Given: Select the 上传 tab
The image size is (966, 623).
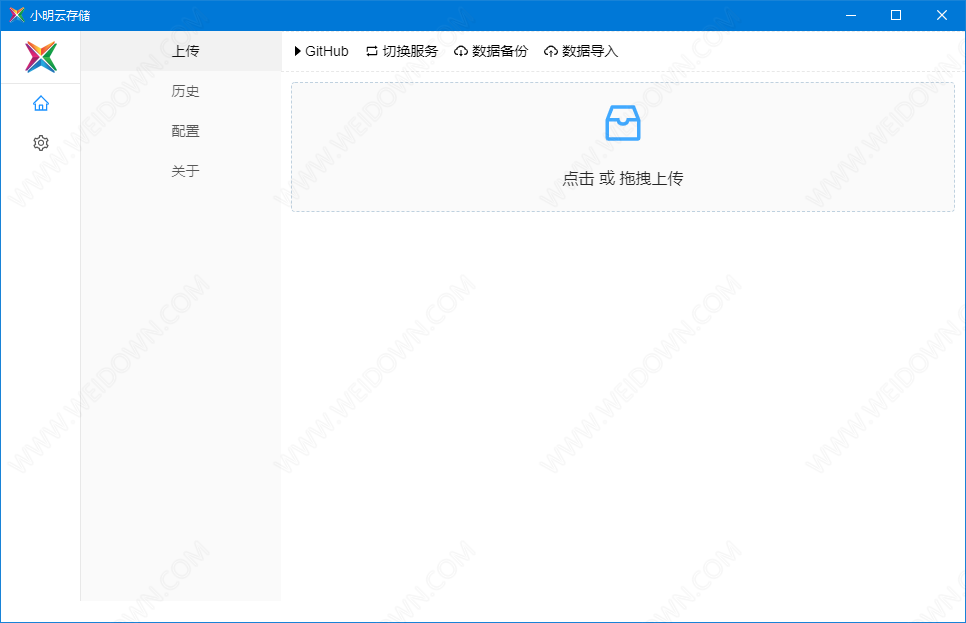Looking at the screenshot, I should click(185, 51).
